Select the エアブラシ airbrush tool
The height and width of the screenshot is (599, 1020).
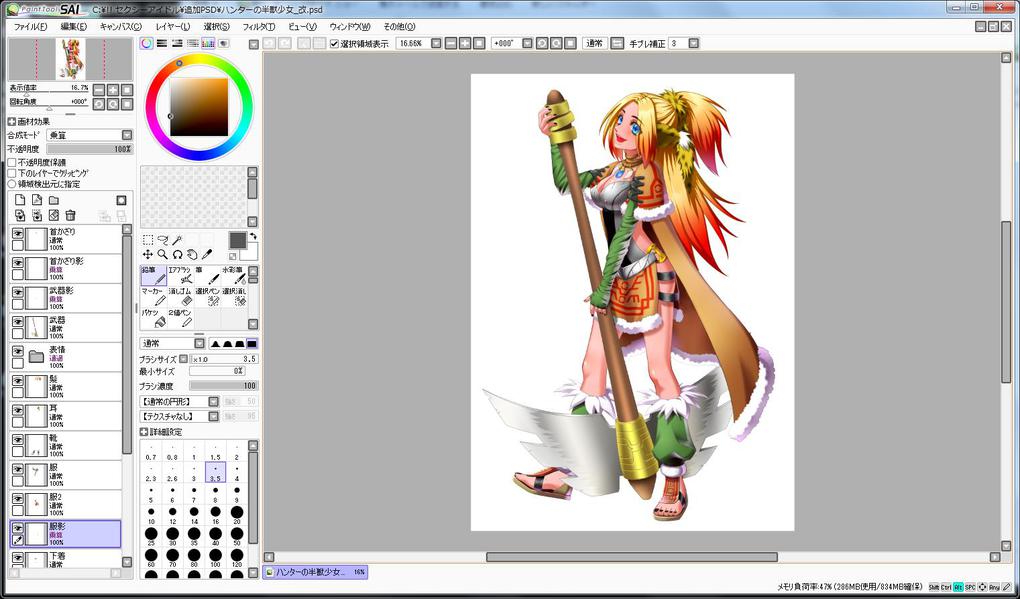pos(180,276)
